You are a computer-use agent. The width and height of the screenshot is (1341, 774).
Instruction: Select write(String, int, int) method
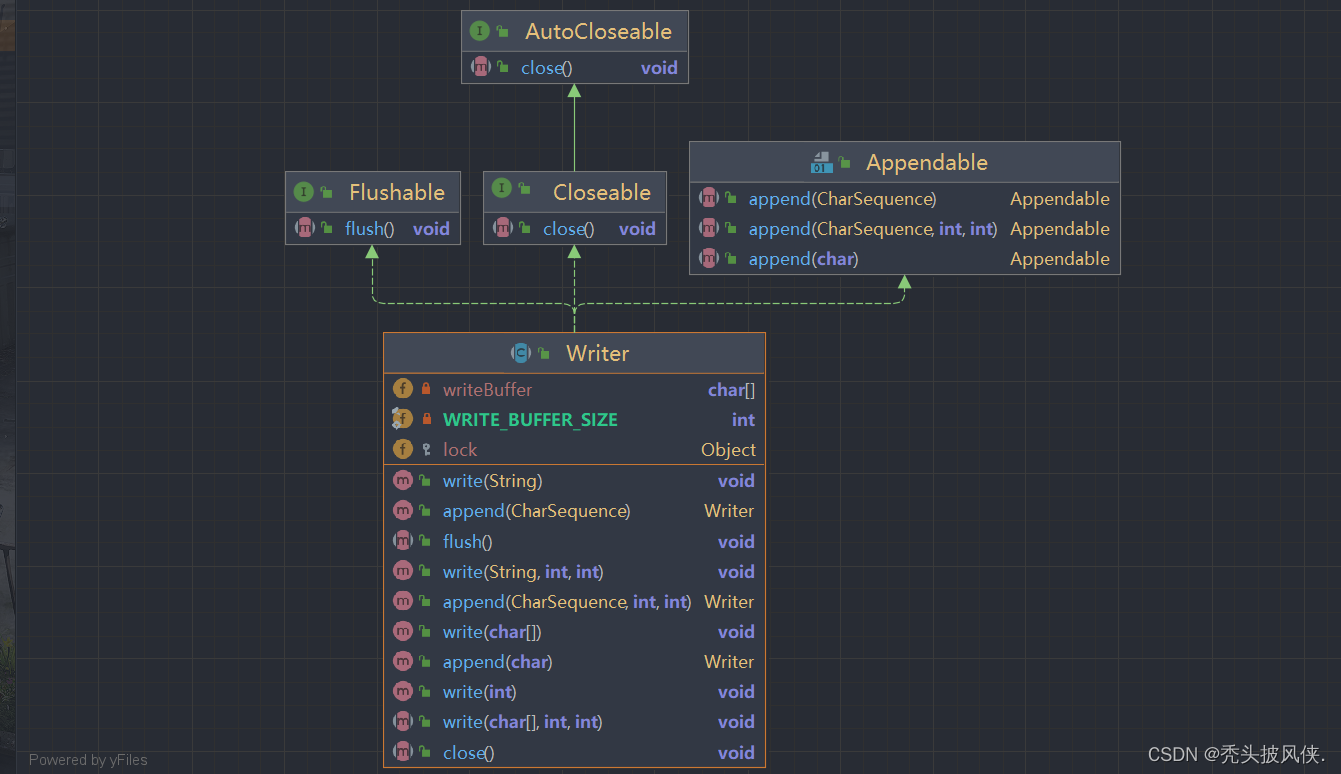574,572
